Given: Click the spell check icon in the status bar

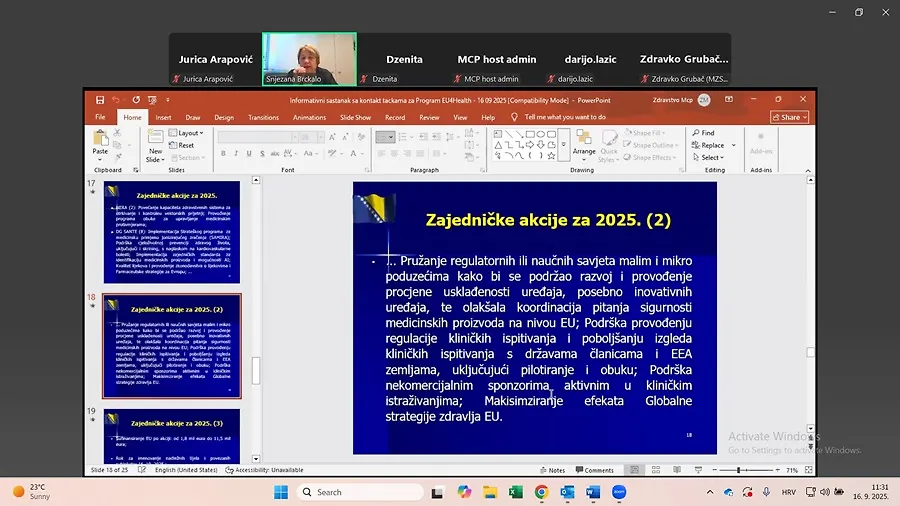Looking at the screenshot, I should [x=142, y=470].
